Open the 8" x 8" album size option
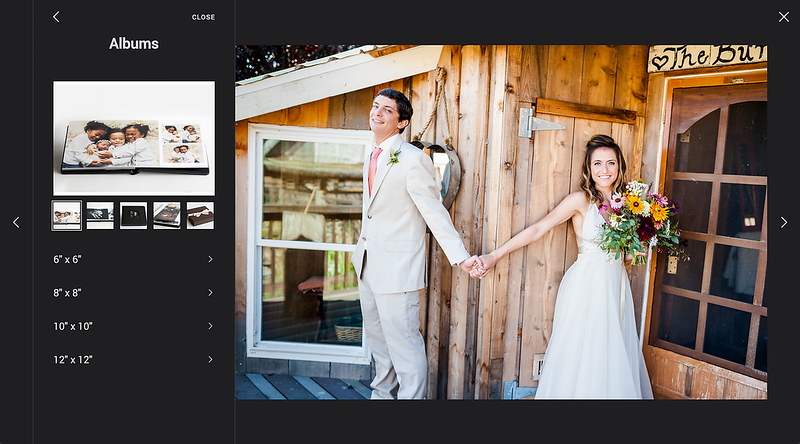Image resolution: width=800 pixels, height=444 pixels. 67,293
